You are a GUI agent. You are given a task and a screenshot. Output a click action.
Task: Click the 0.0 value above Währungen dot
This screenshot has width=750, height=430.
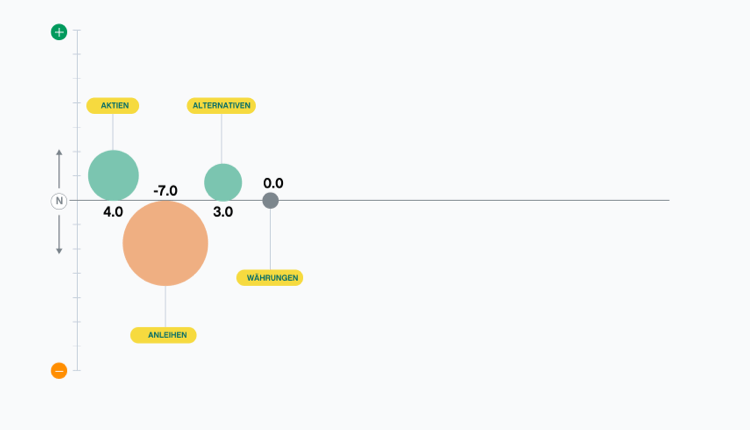tap(273, 183)
